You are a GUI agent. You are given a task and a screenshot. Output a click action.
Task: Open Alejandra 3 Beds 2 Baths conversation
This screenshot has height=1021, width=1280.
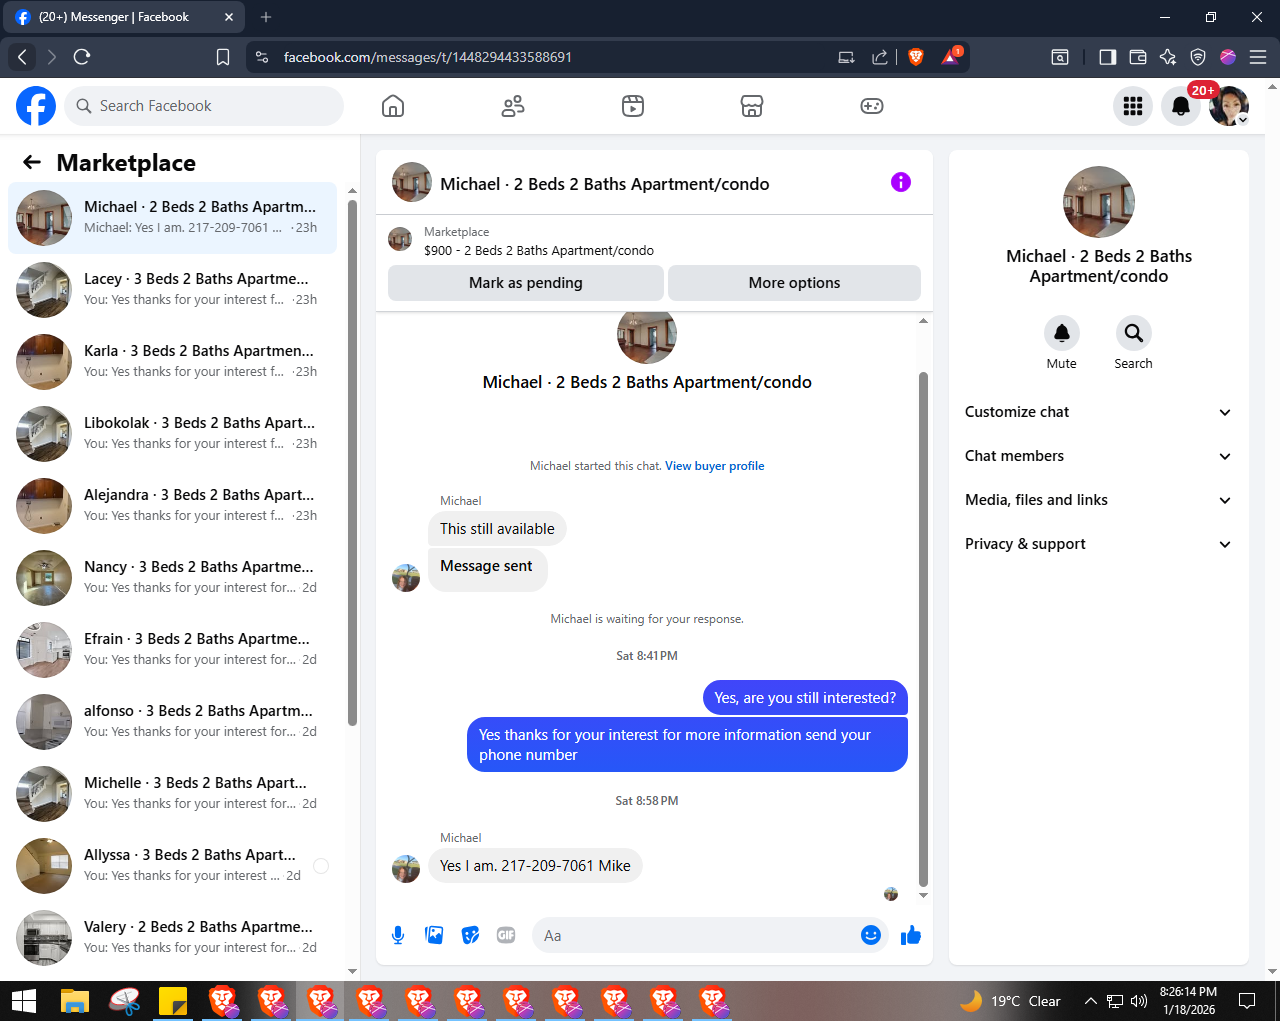coord(172,506)
